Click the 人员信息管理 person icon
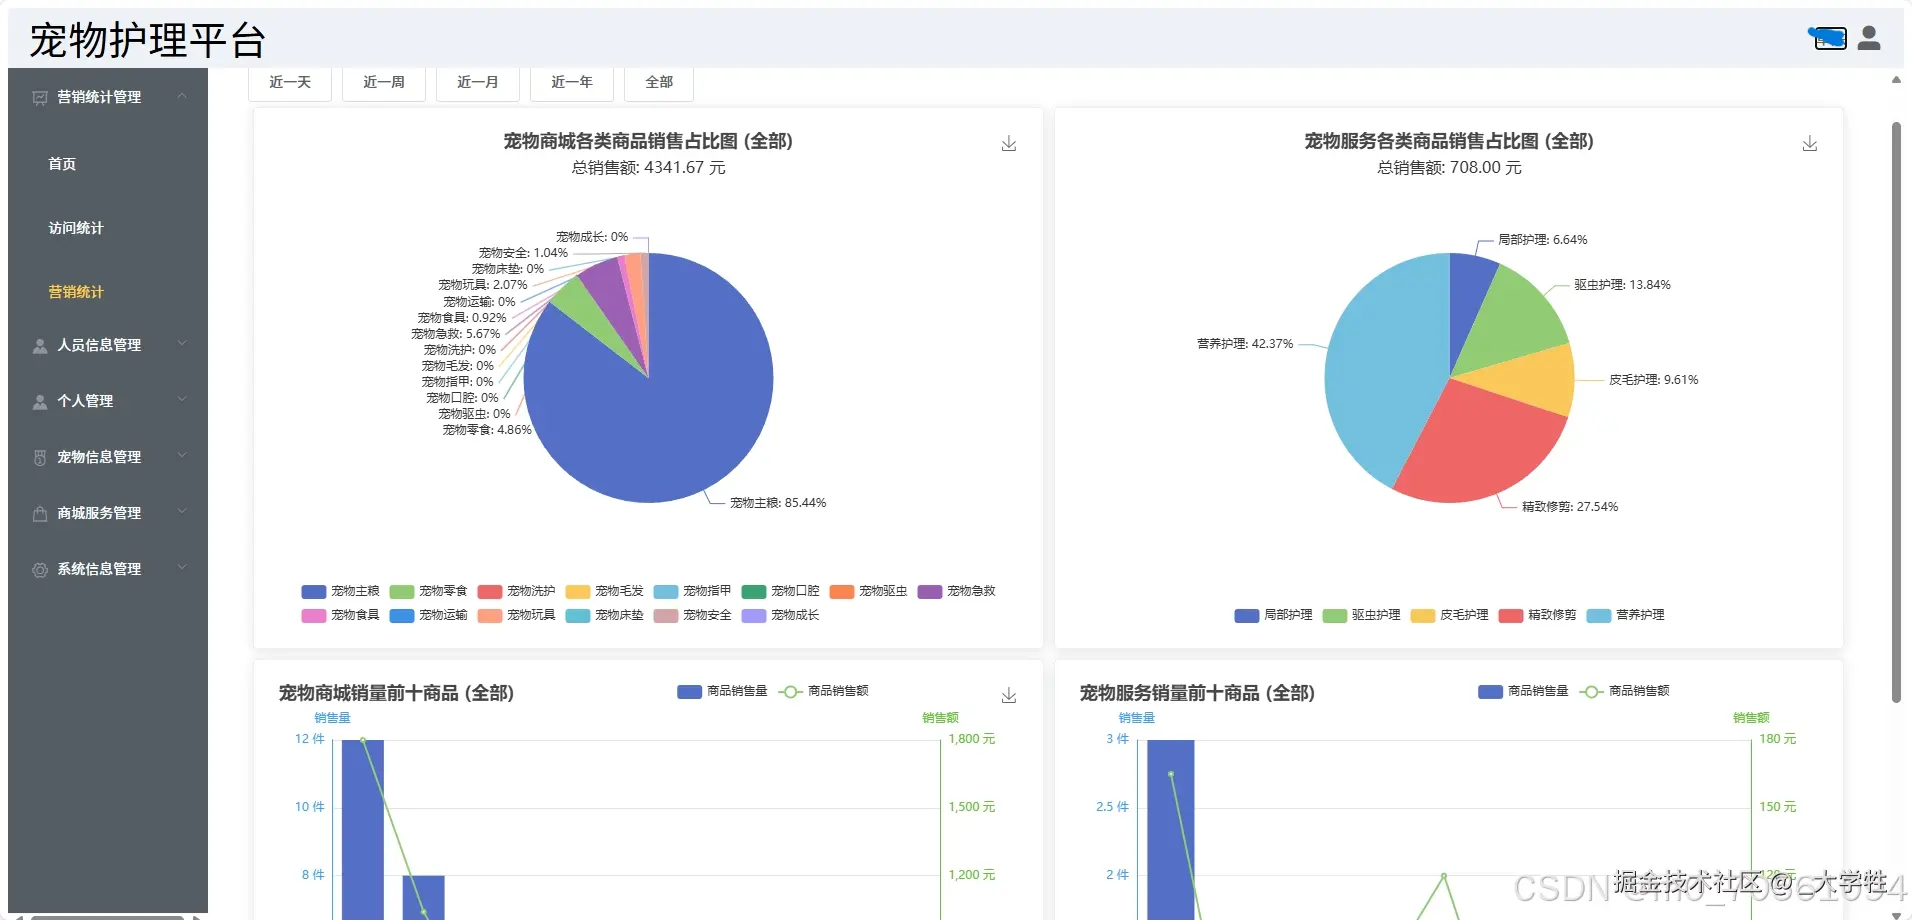 pos(40,346)
